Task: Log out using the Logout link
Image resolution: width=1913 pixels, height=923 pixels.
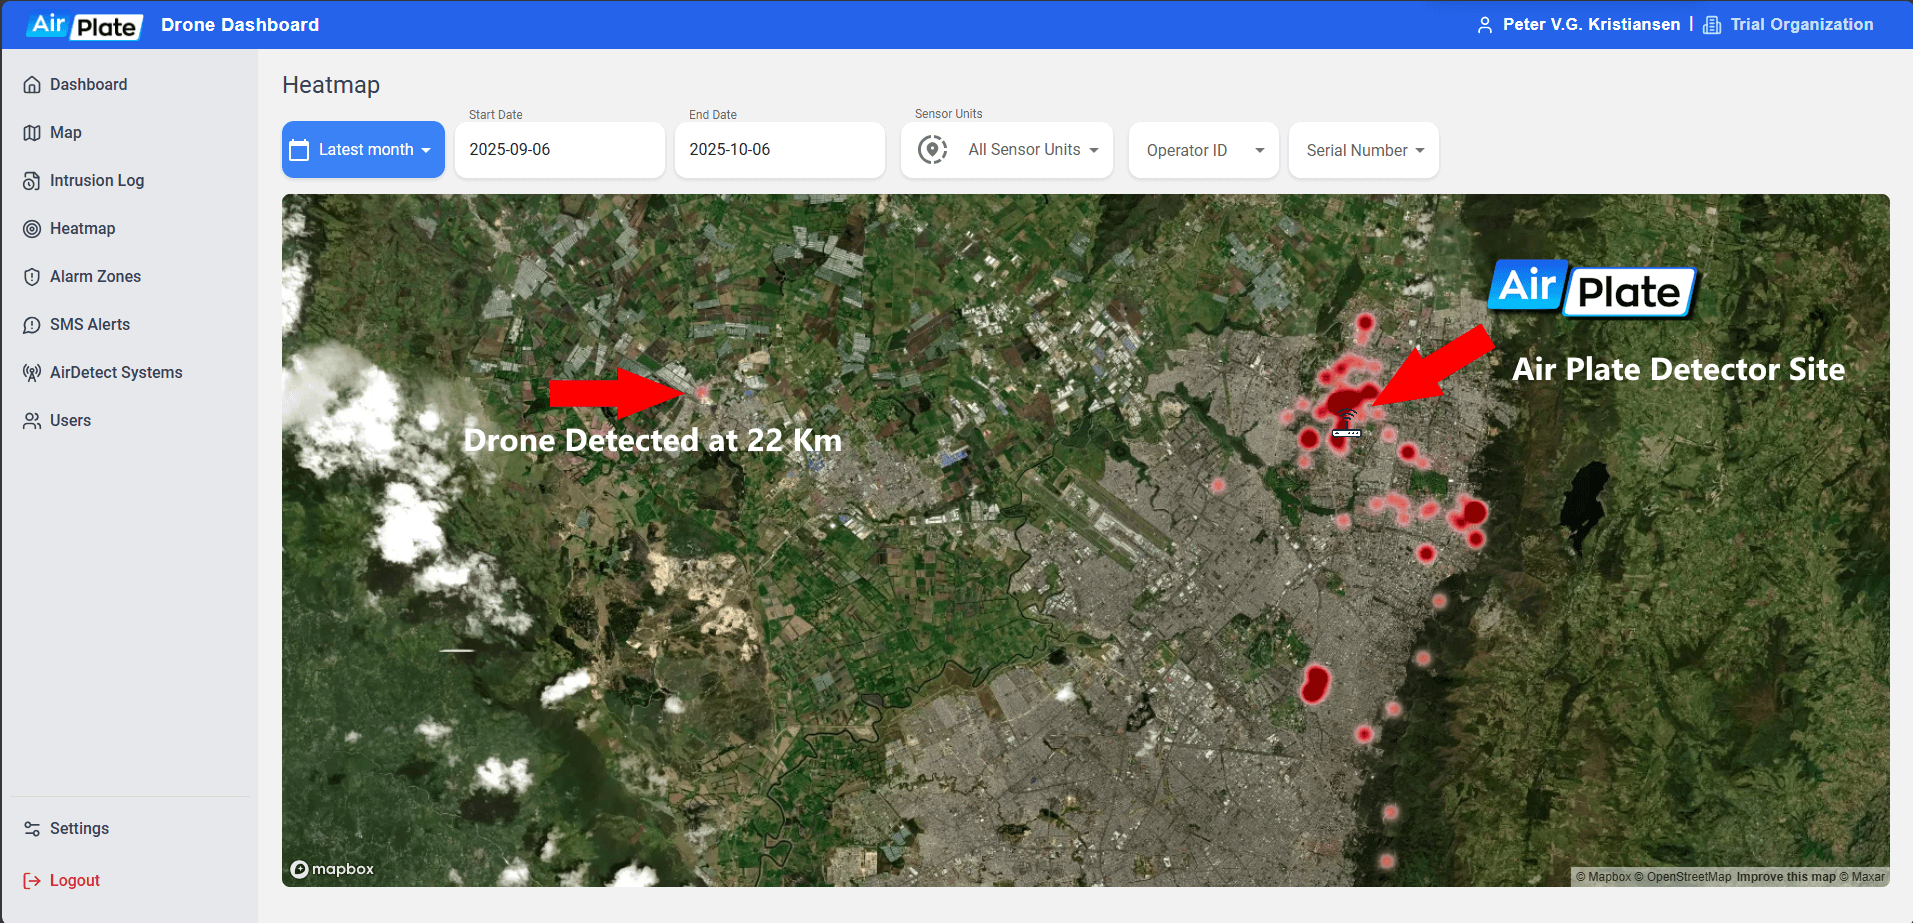Action: tap(74, 881)
